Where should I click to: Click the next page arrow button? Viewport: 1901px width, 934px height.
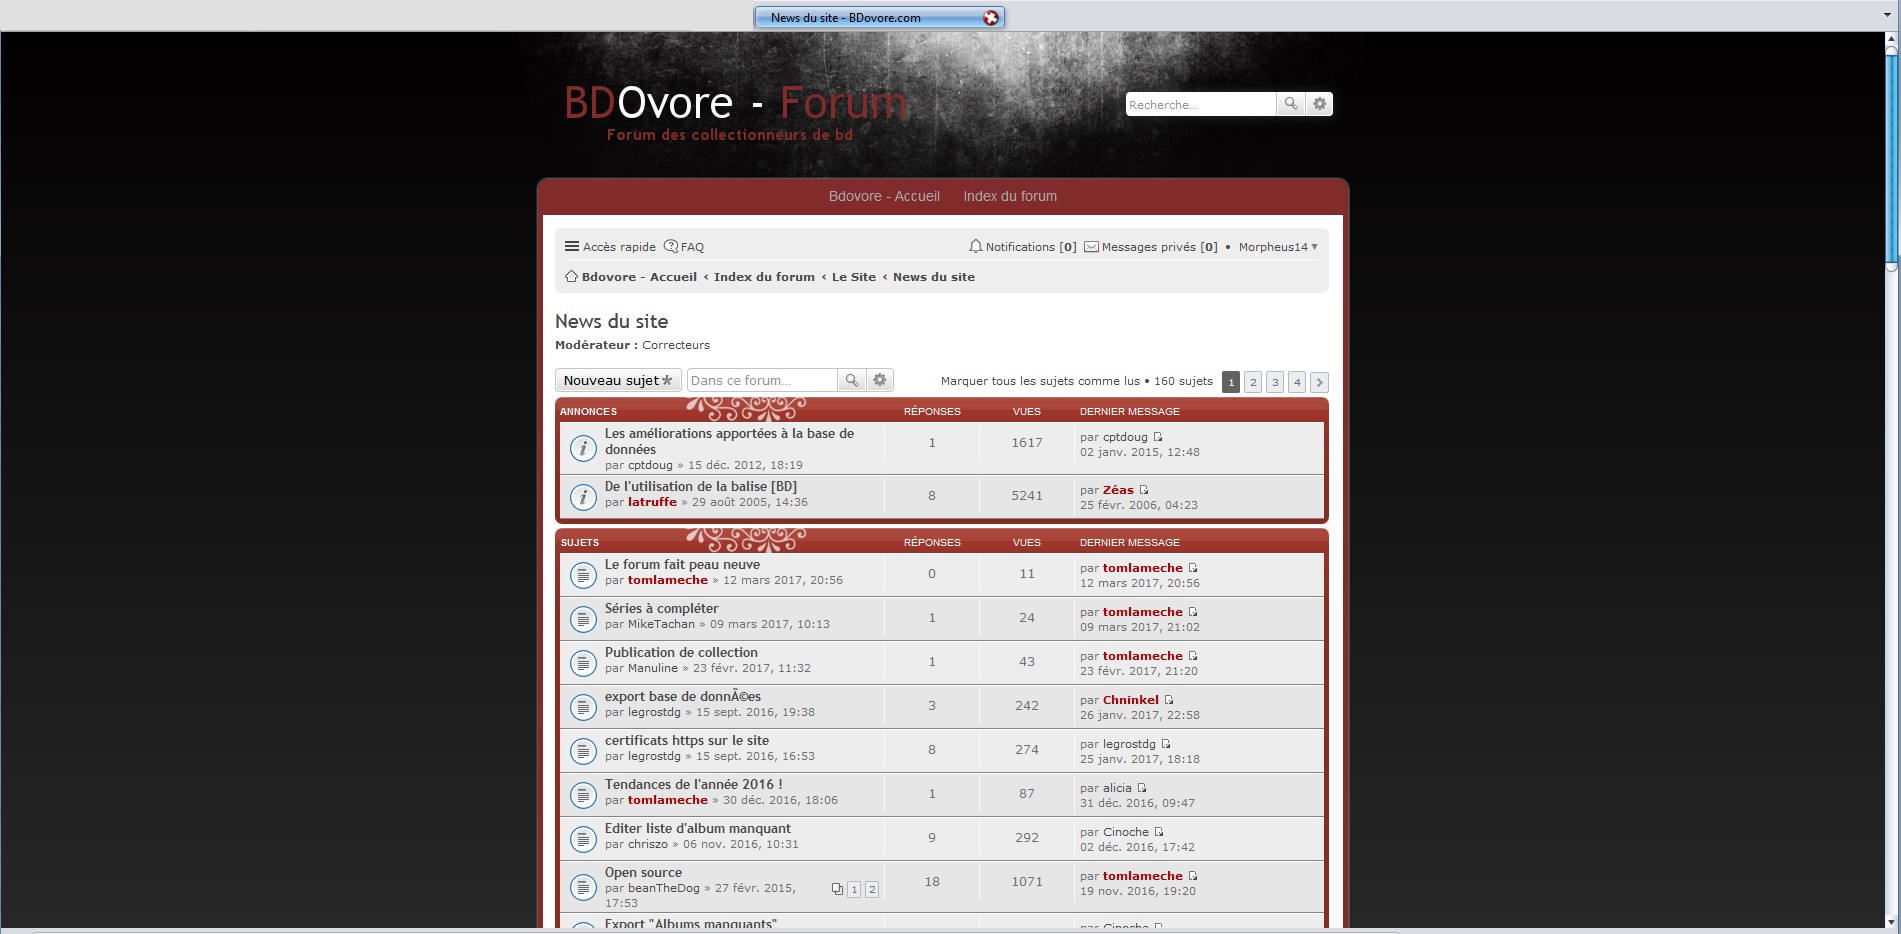pos(1319,382)
